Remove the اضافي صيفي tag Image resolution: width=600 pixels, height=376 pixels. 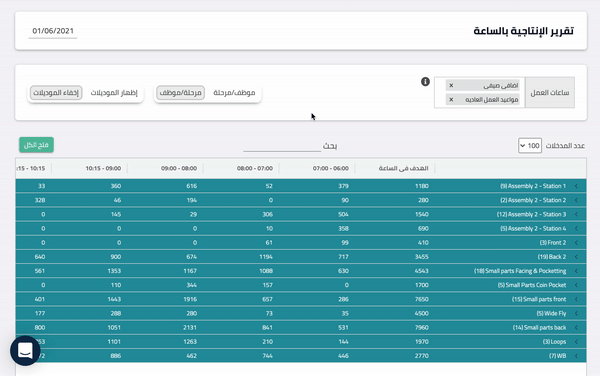[x=451, y=85]
